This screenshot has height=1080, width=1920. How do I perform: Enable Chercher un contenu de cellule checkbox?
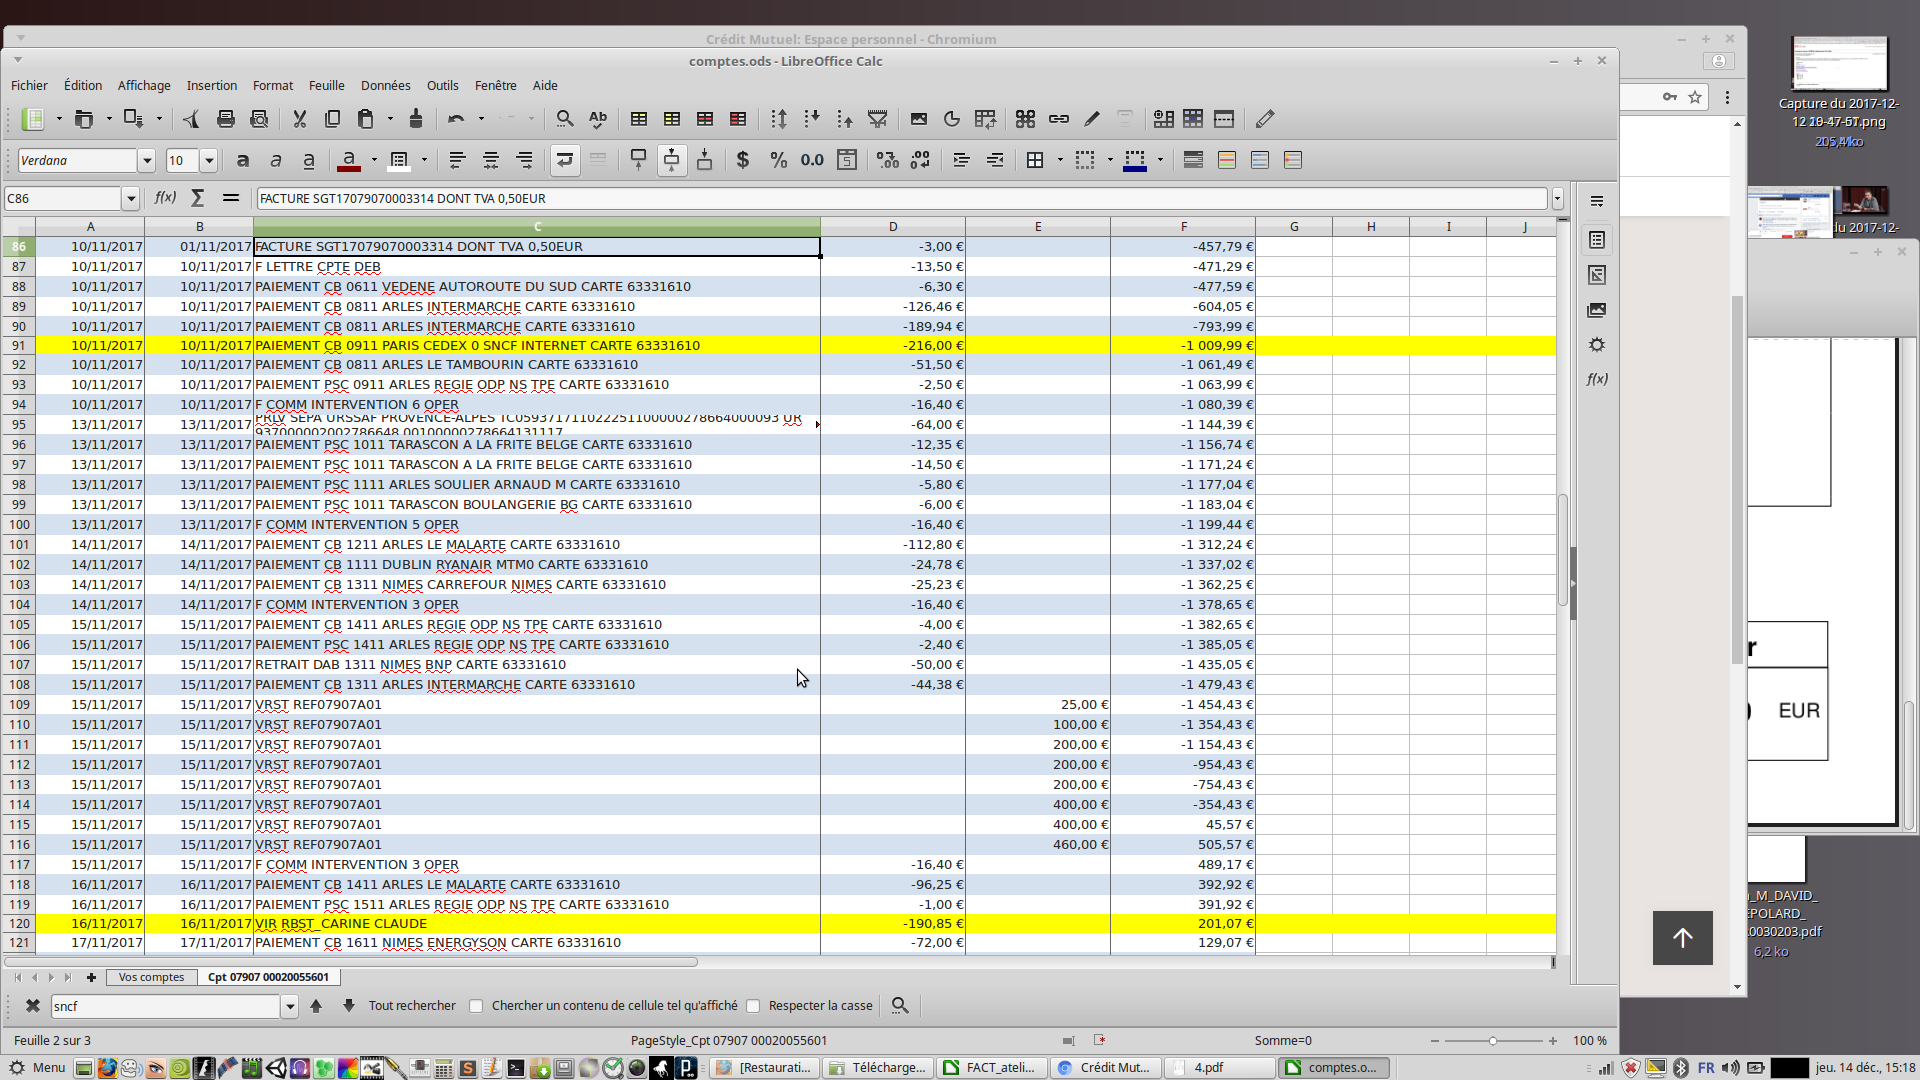pyautogui.click(x=477, y=1006)
